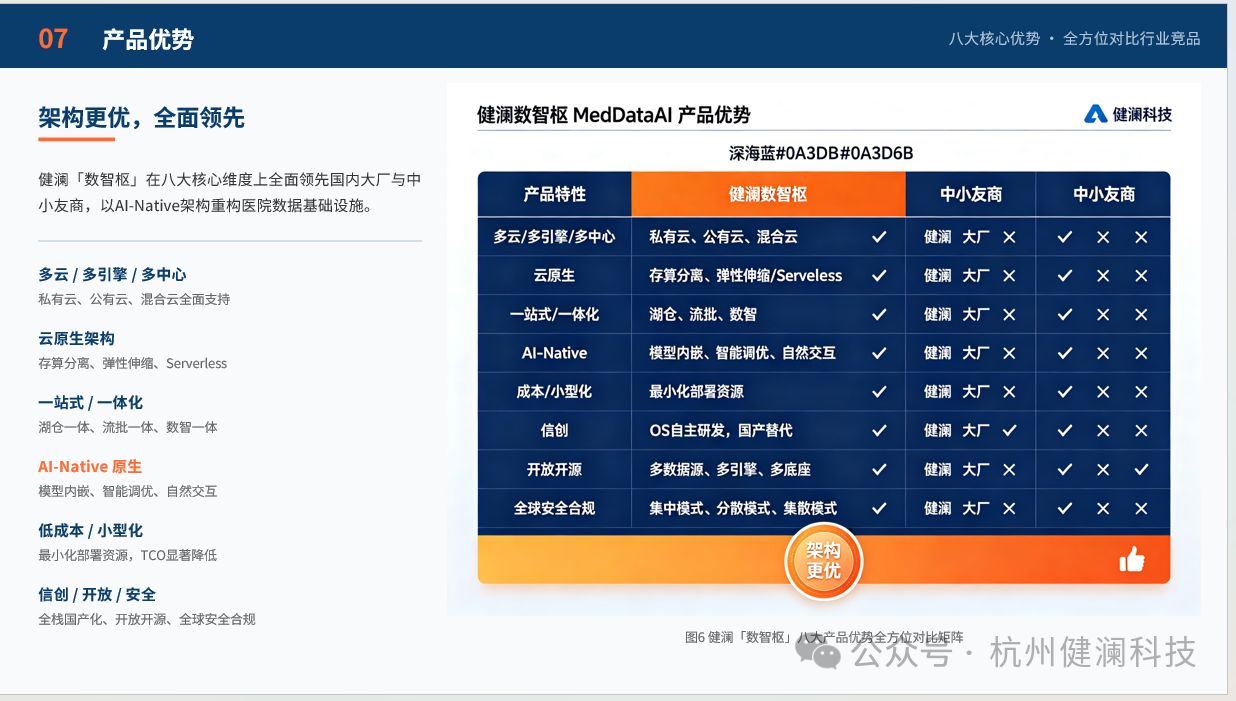The width and height of the screenshot is (1236, 701).
Task: Click the orange AI-Native 原生 heading
Action: coord(90,466)
